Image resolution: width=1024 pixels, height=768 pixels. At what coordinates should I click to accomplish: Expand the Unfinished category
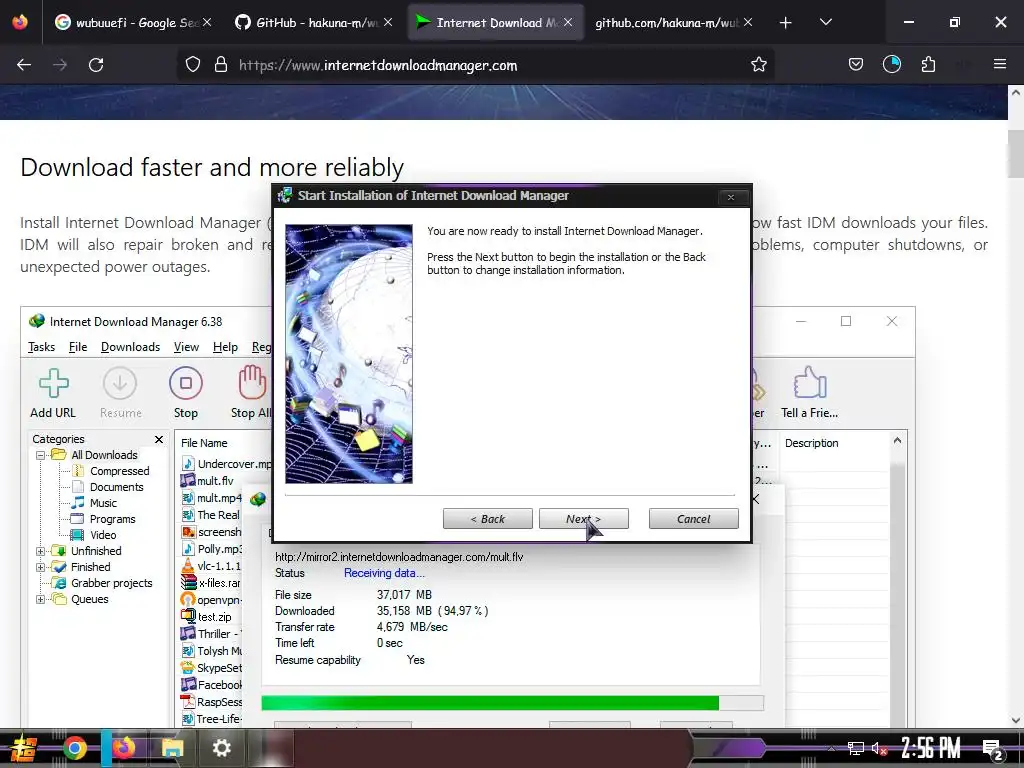pyautogui.click(x=40, y=551)
